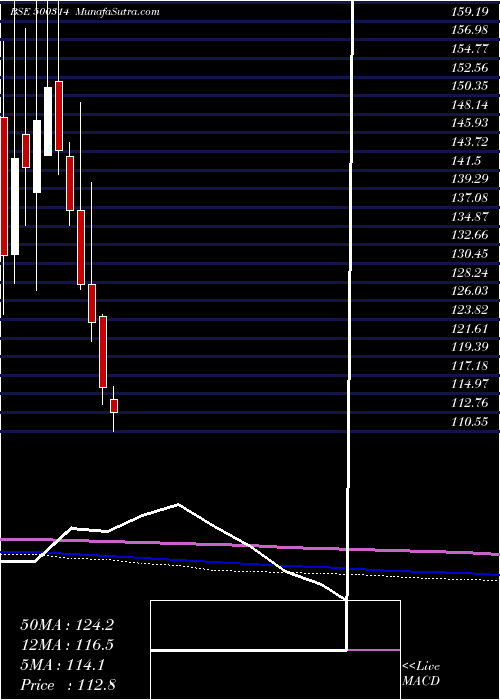Screen dimensions: 500x700
Task: Click the 132.66 price axis label
Action: [x=471, y=235]
